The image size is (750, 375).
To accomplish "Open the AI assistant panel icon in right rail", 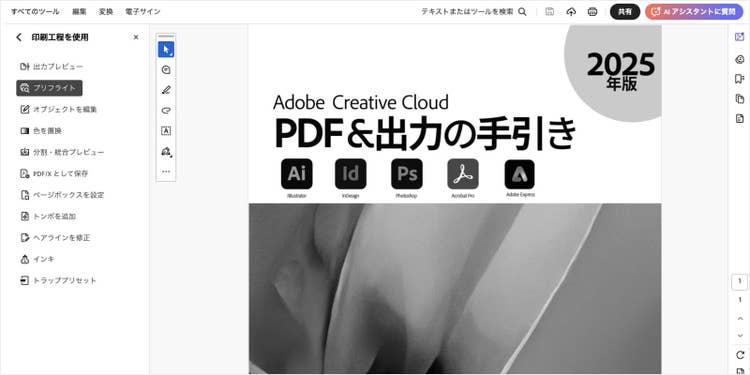I will [x=739, y=37].
